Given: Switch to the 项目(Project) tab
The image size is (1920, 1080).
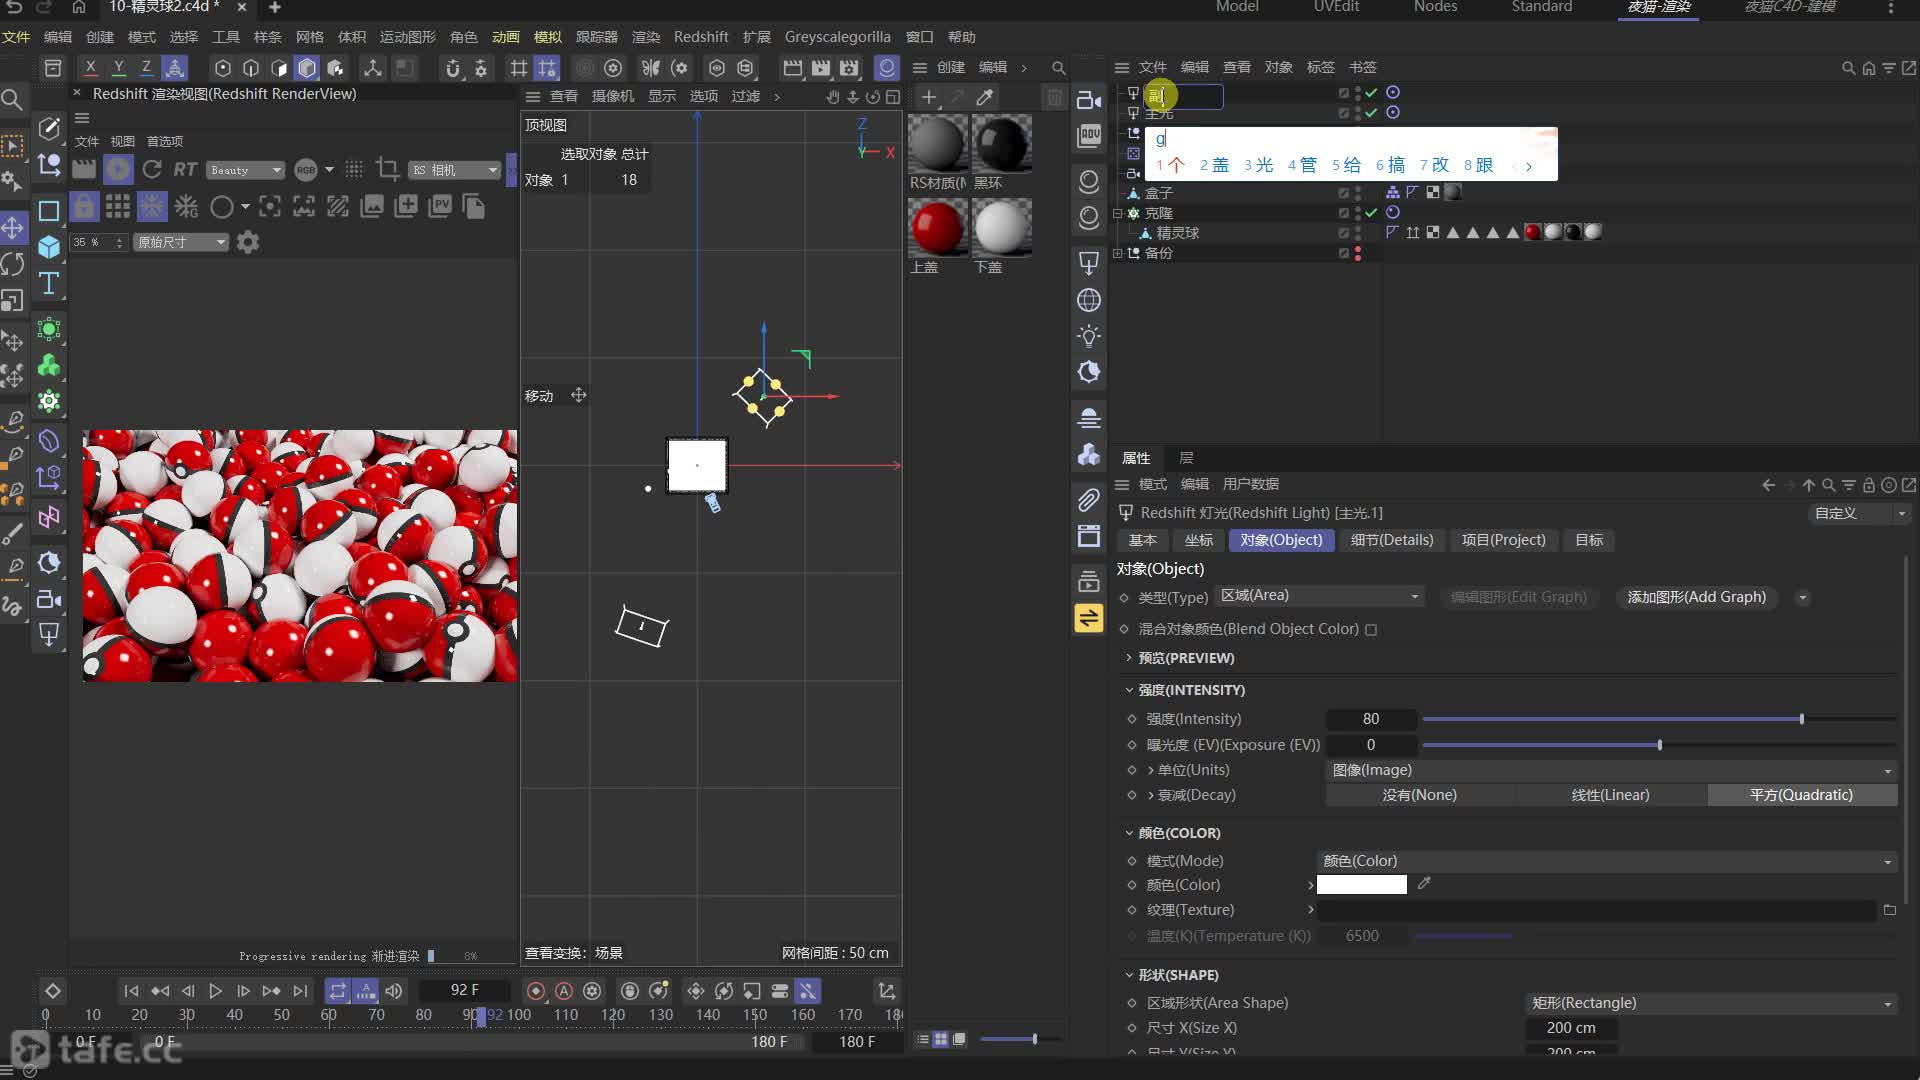Looking at the screenshot, I should point(1503,540).
